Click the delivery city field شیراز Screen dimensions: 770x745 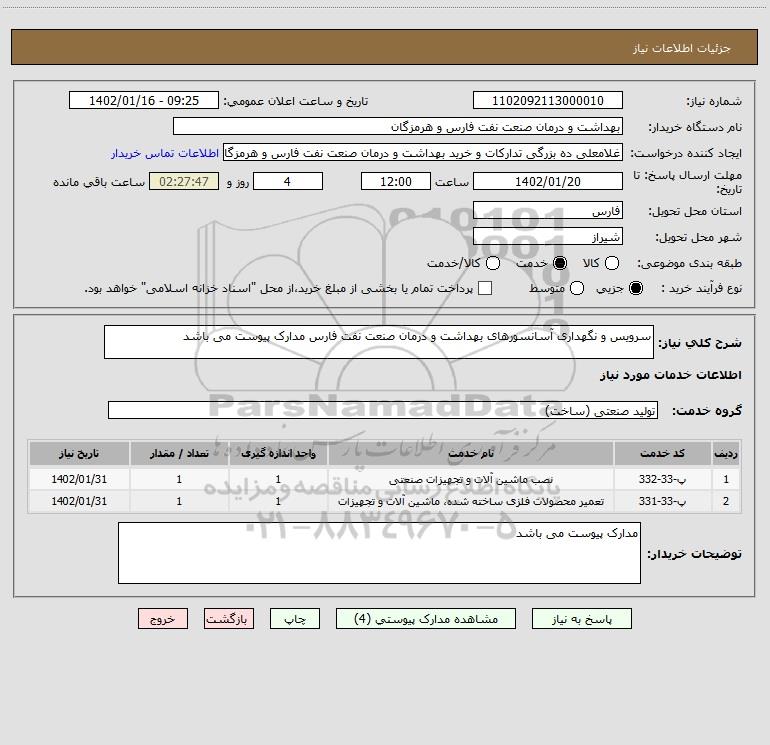pyautogui.click(x=548, y=237)
